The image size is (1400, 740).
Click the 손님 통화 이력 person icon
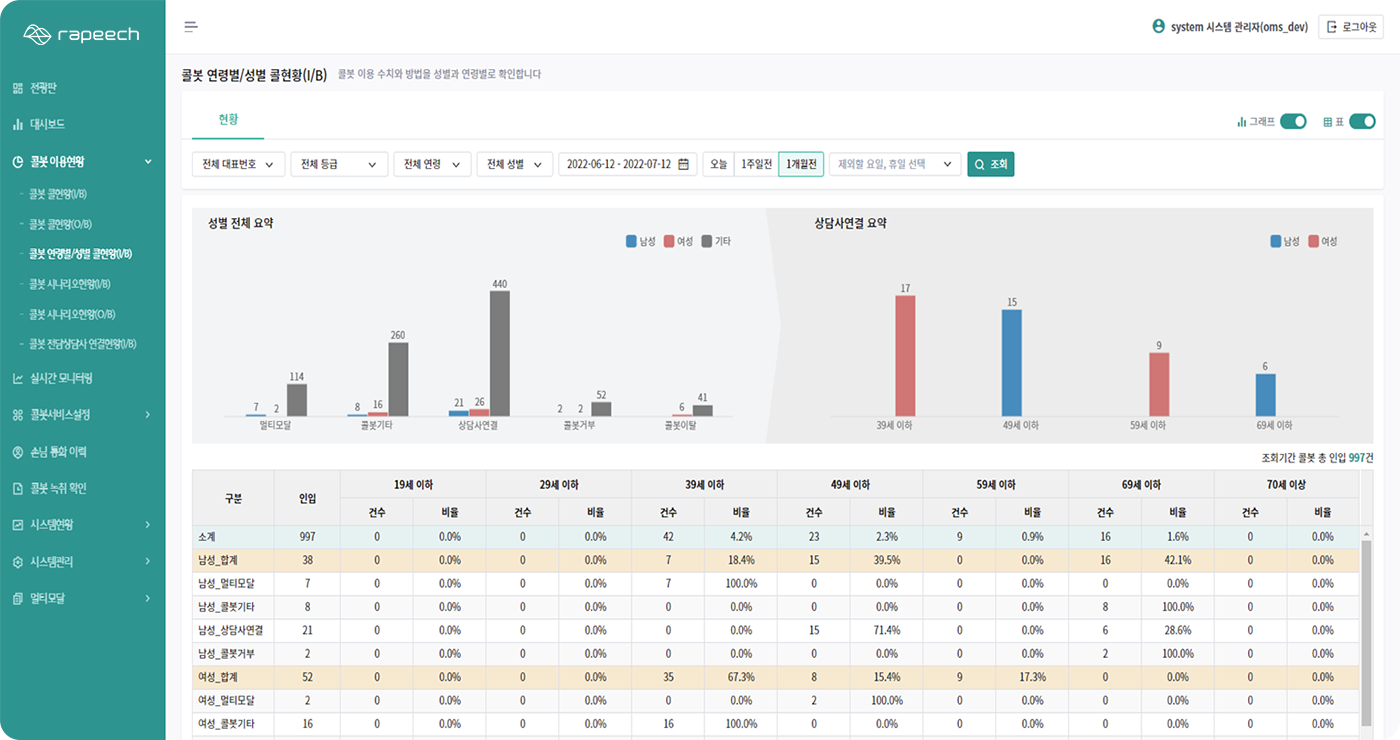pyautogui.click(x=18, y=452)
